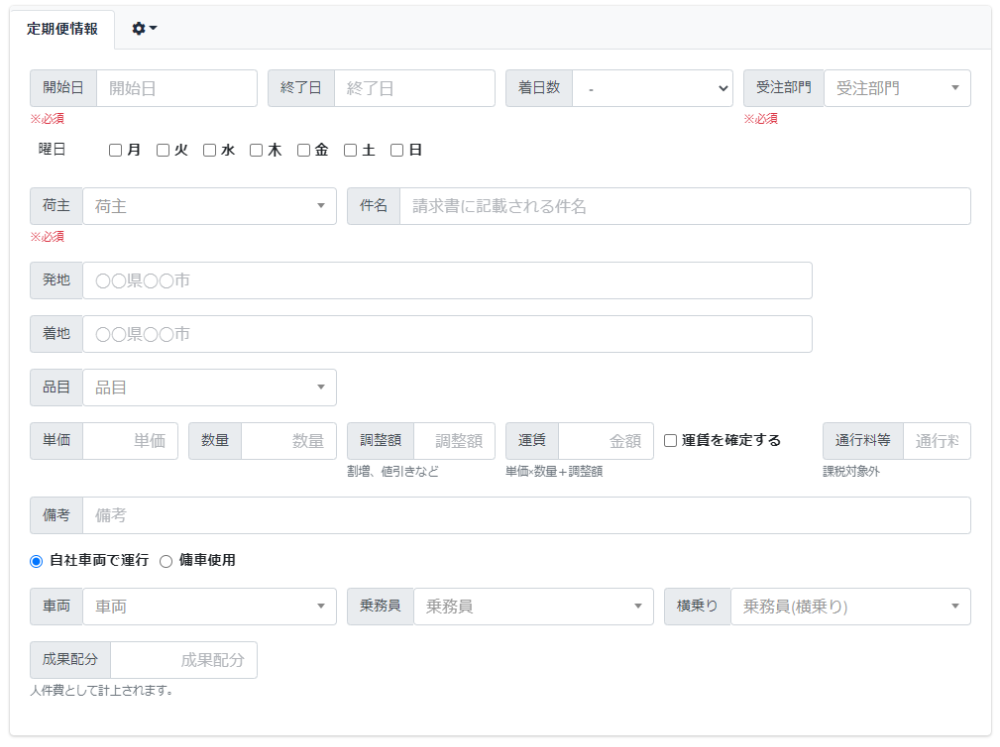Select the 自社車両で運行 radio button
Viewport: 1000px width, 747px height.
click(x=37, y=561)
